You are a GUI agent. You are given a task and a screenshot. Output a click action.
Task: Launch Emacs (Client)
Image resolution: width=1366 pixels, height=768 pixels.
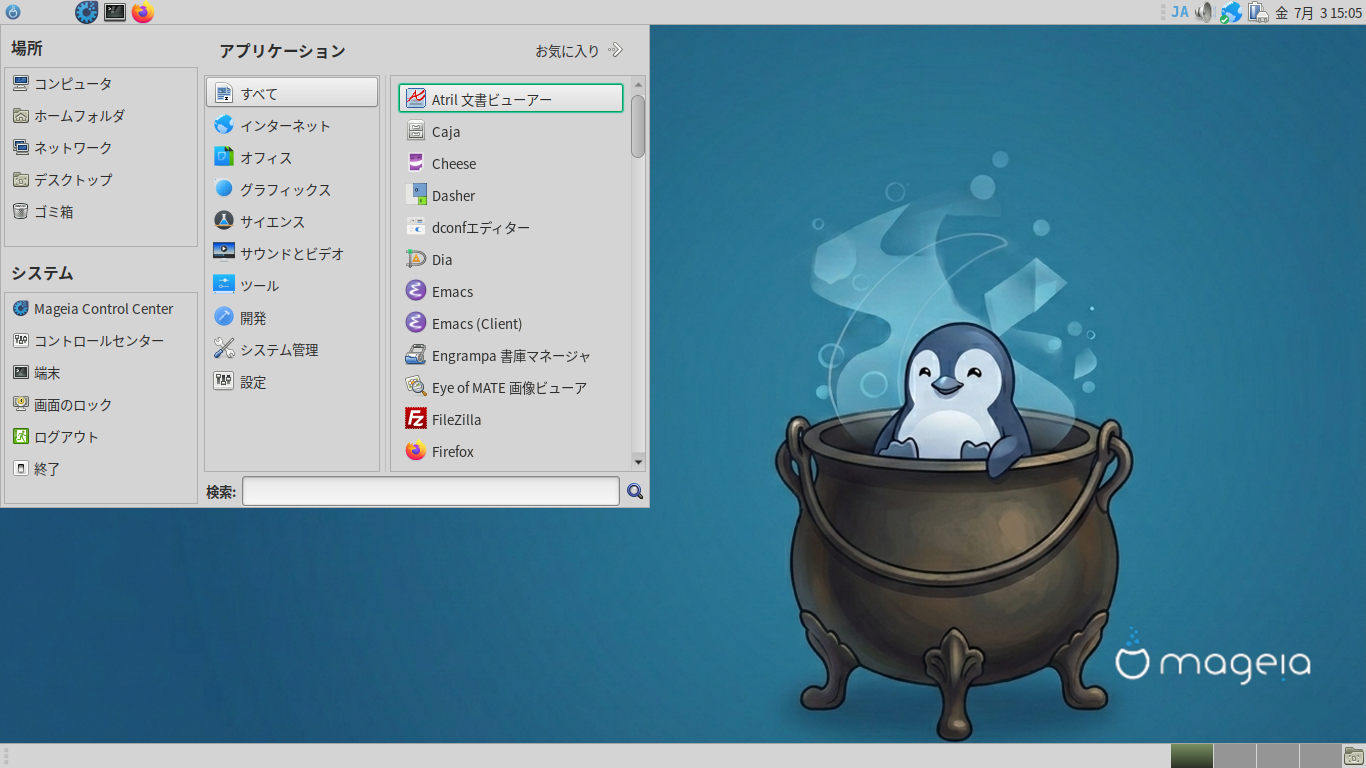click(510, 323)
